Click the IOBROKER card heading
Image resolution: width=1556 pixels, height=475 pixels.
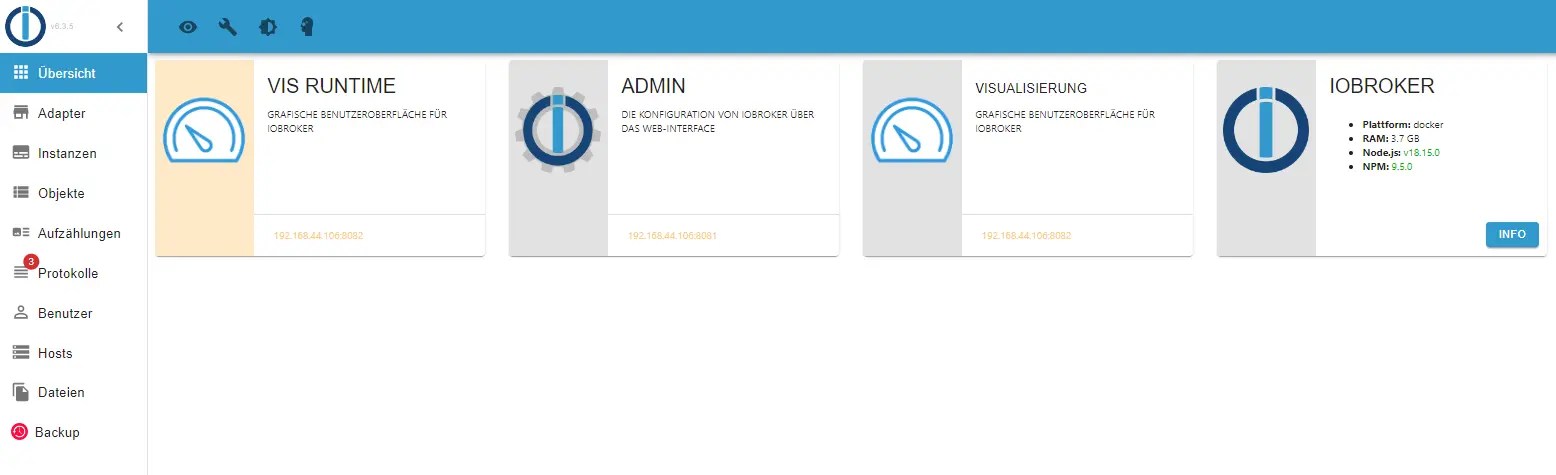pos(1382,85)
